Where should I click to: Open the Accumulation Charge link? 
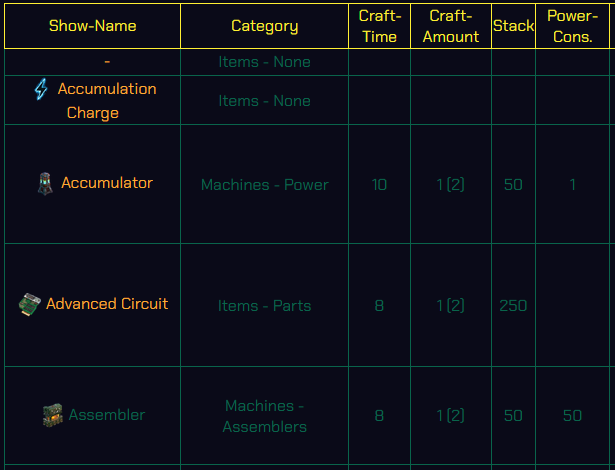[x=107, y=101]
